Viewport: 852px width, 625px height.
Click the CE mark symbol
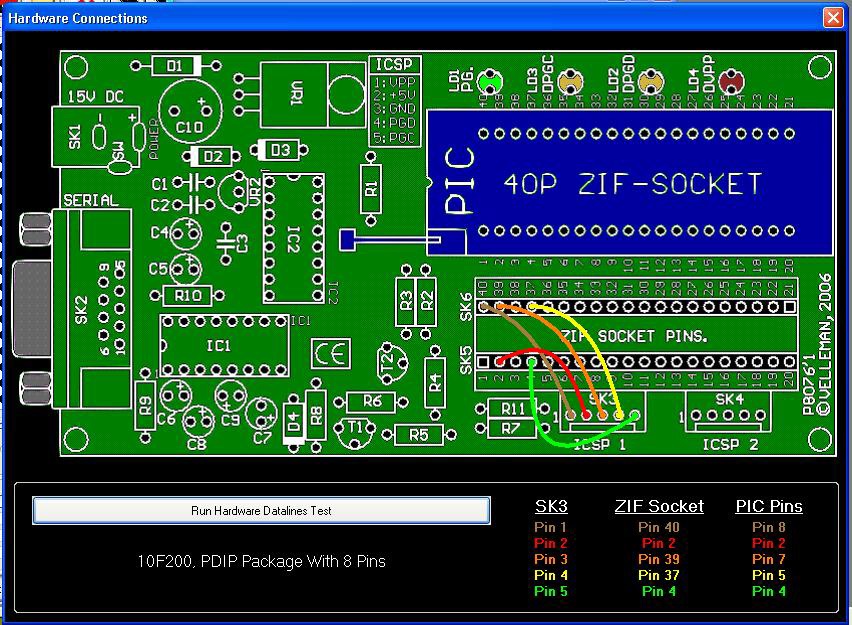[x=330, y=354]
